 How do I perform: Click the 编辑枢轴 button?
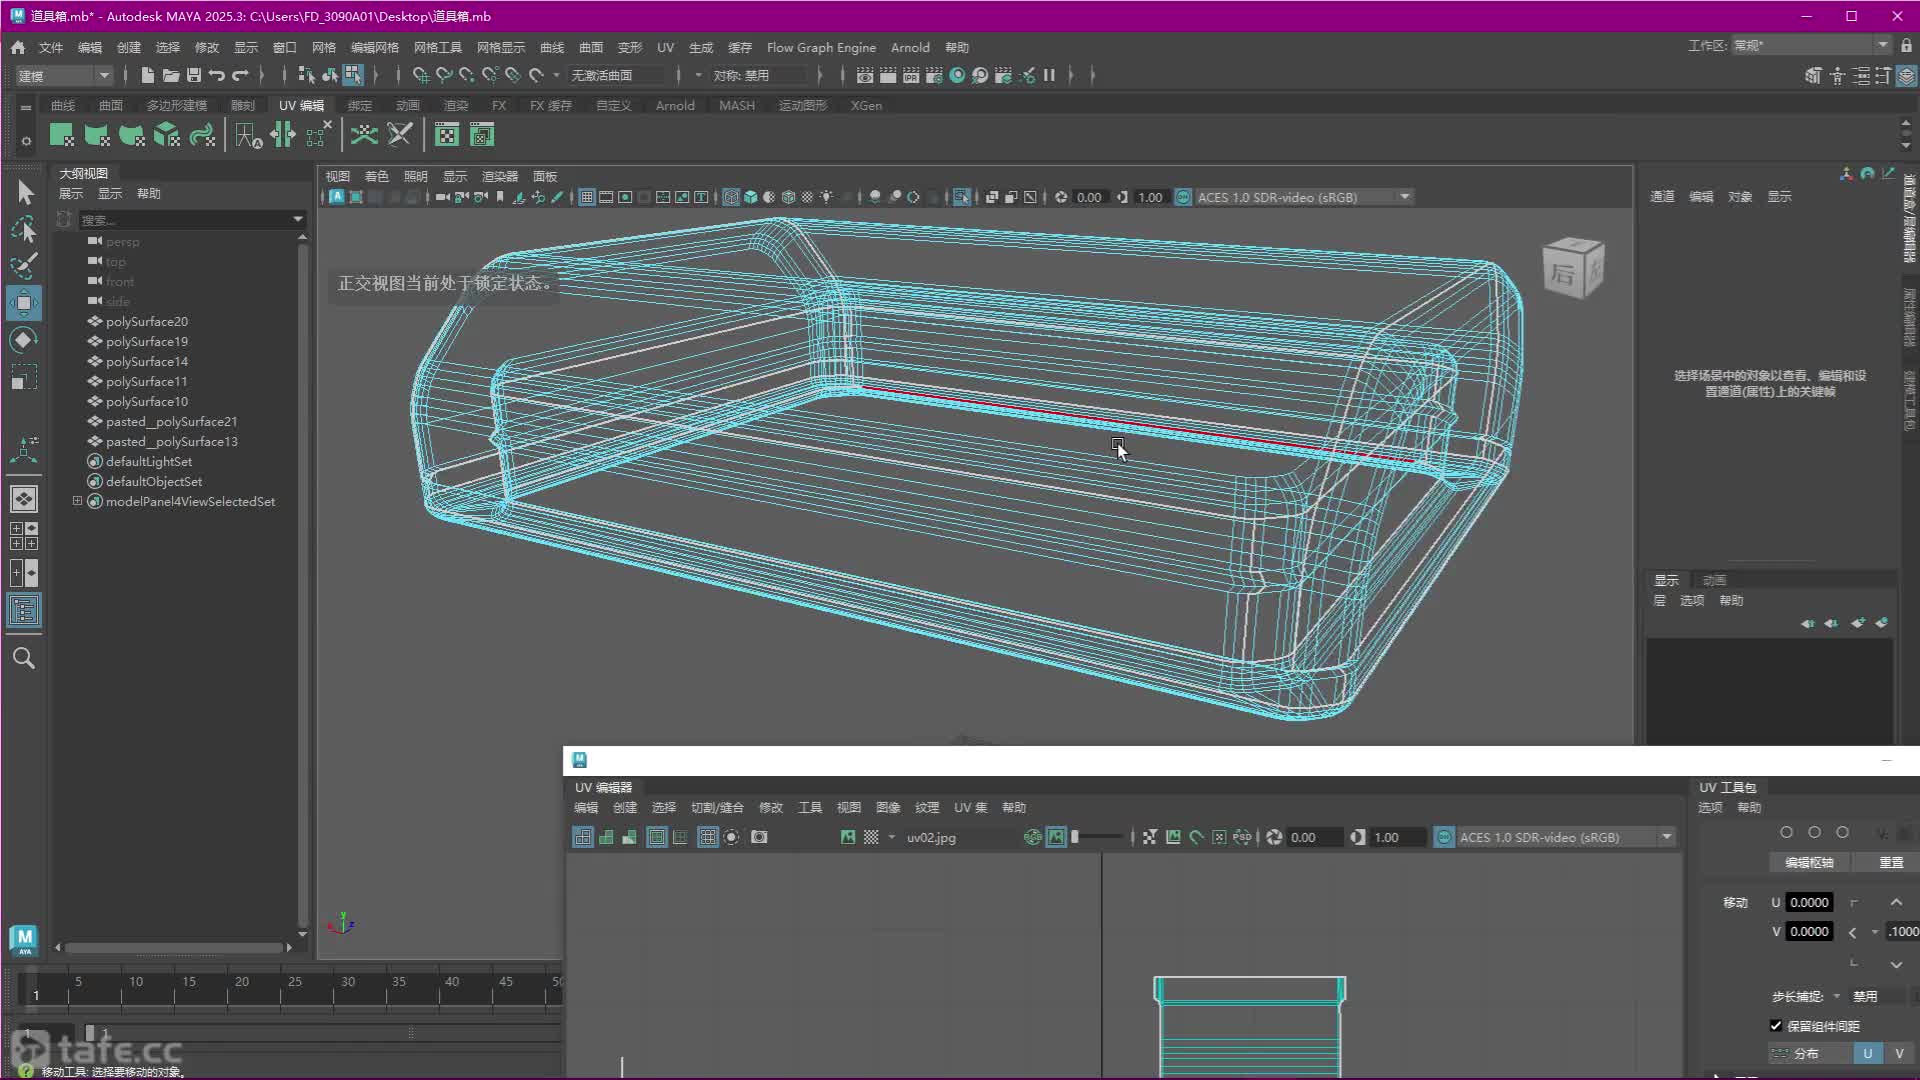click(x=1809, y=862)
